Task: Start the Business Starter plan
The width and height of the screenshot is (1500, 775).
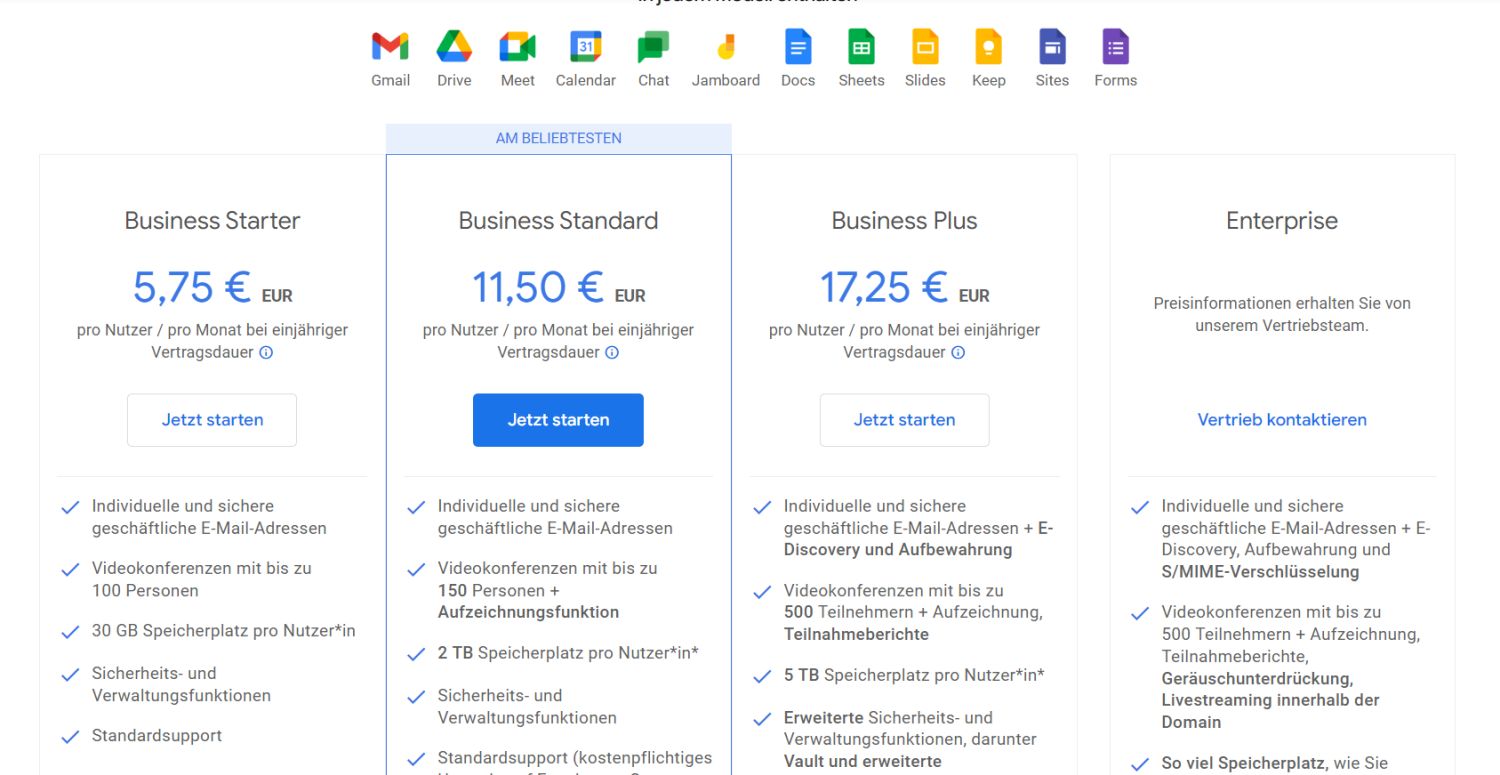Action: pos(212,420)
